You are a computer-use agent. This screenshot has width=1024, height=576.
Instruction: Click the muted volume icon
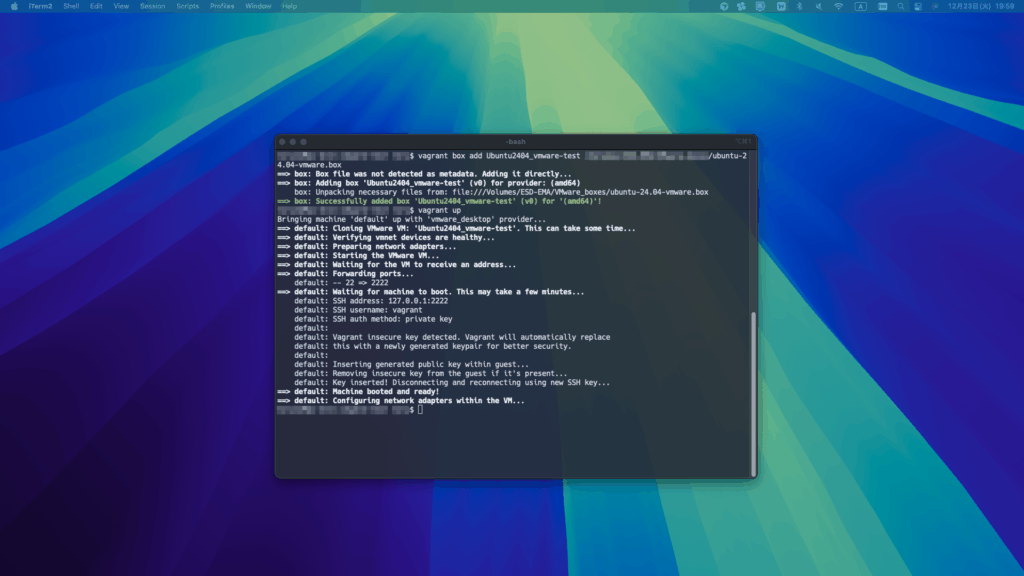(x=818, y=6)
